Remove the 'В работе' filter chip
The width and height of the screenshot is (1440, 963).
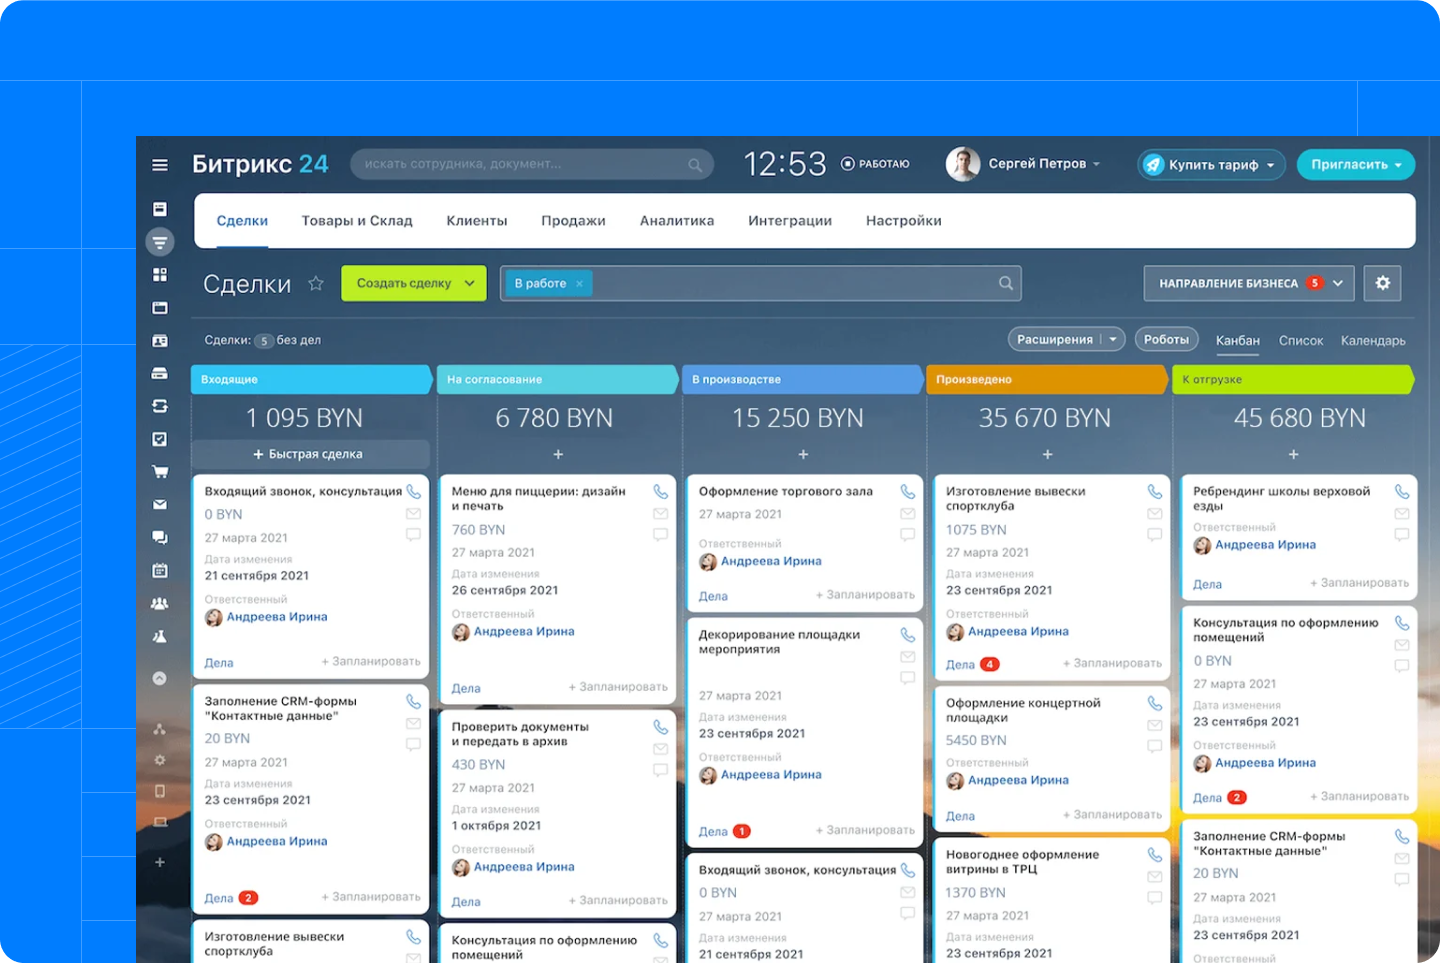point(579,284)
